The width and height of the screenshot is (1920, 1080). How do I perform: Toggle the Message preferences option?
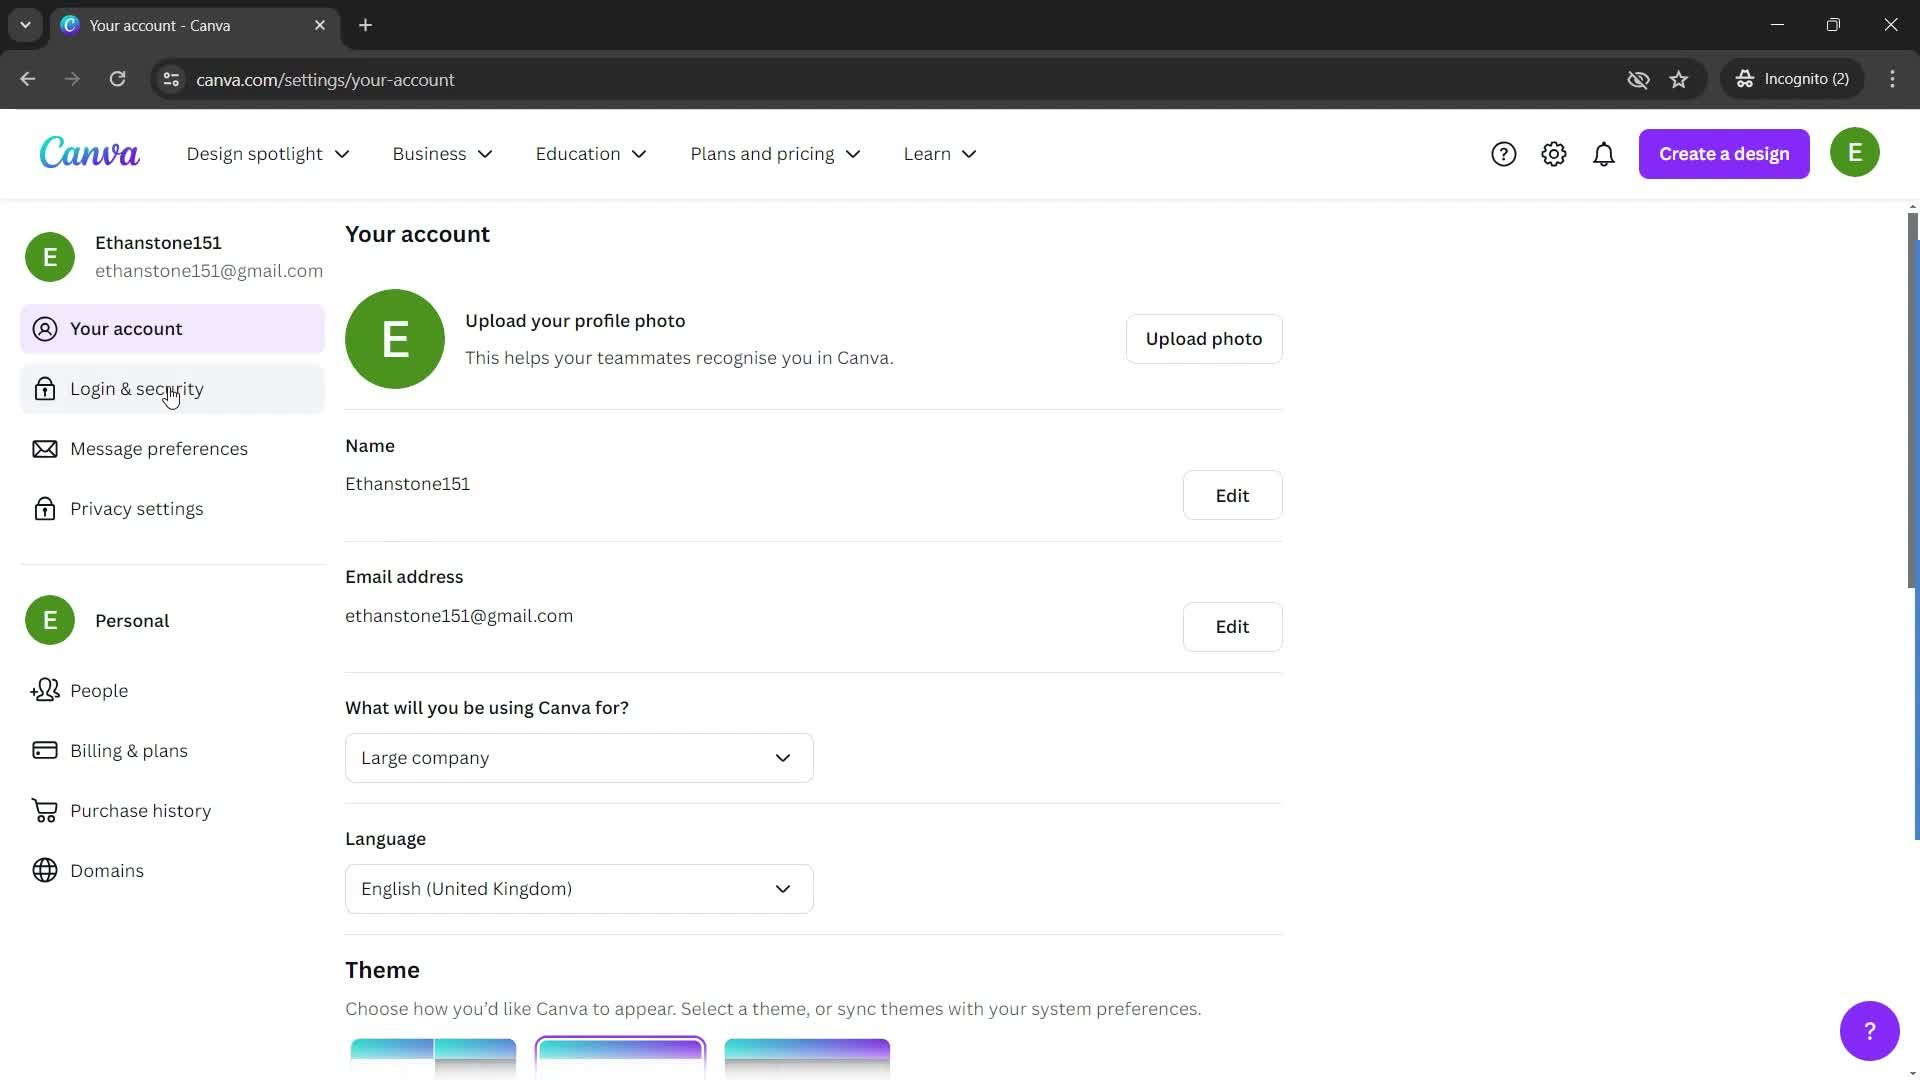(x=158, y=447)
